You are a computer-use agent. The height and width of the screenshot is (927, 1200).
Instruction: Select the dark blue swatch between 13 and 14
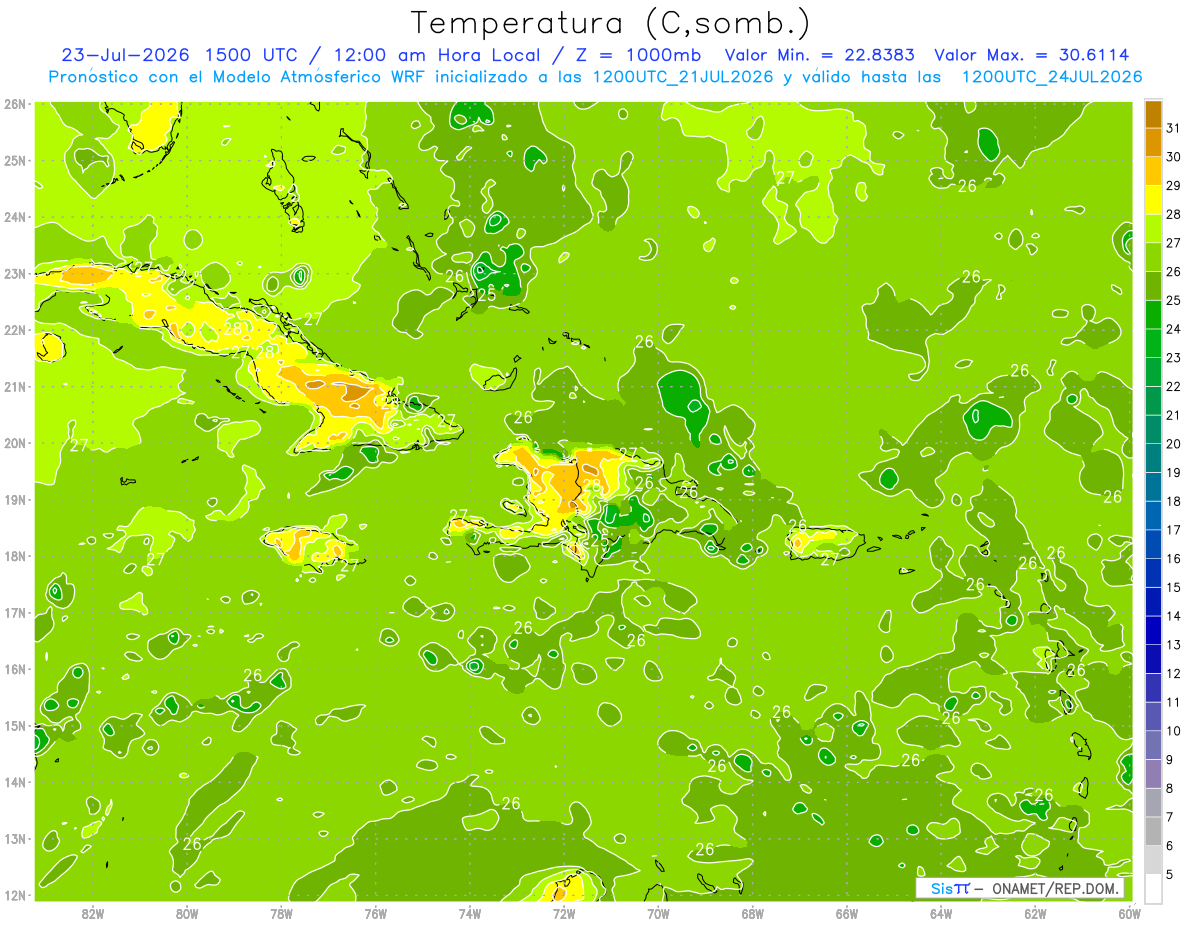1153,630
